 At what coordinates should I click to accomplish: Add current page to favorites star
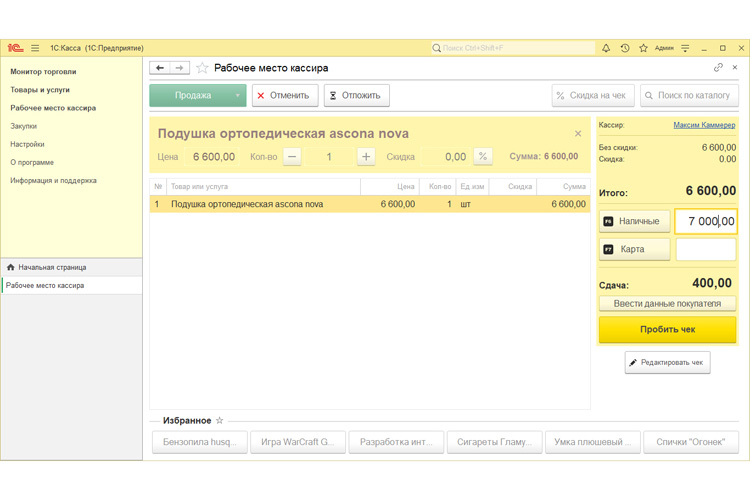click(202, 68)
